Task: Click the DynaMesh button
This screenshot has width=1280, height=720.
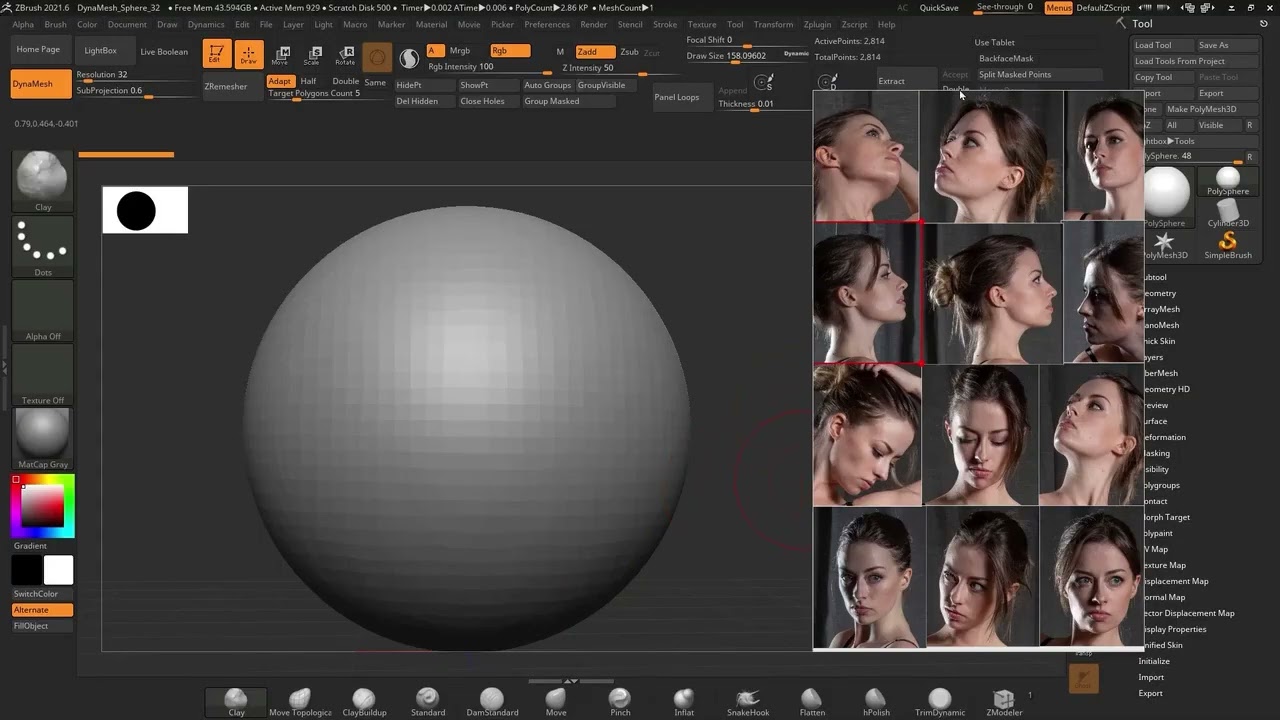Action: (x=41, y=84)
